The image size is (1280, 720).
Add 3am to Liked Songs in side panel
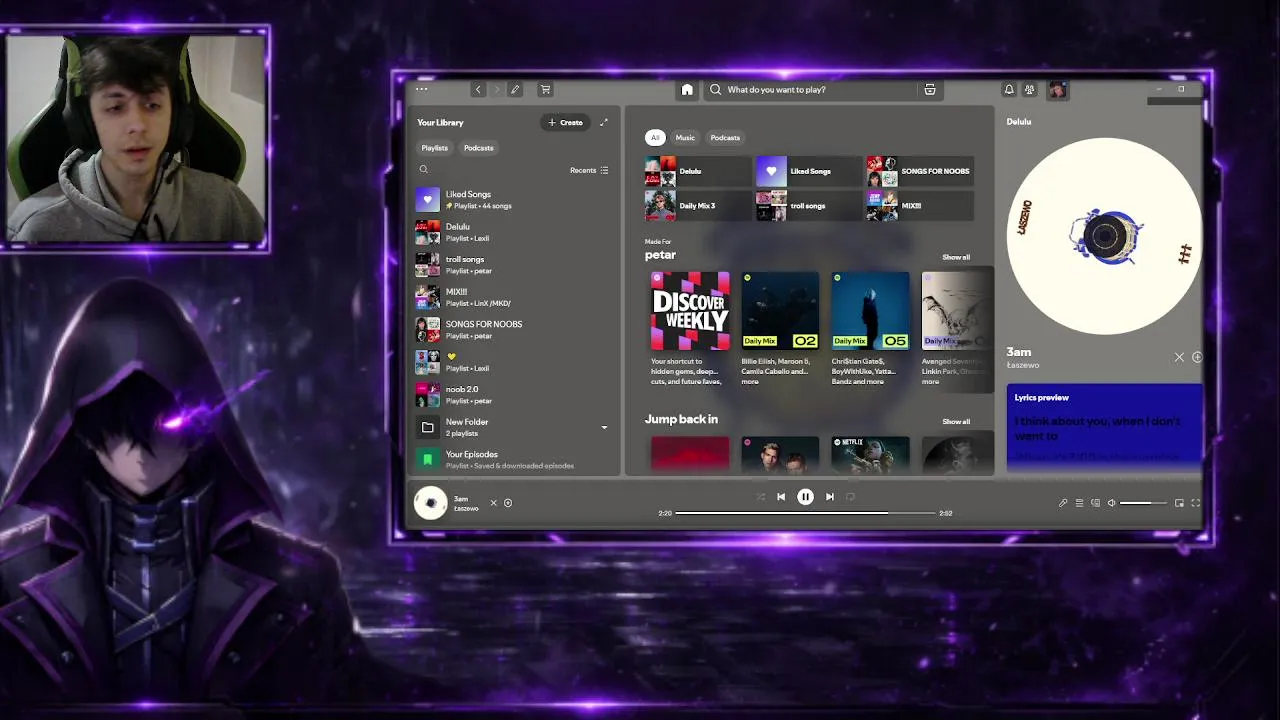[1197, 357]
